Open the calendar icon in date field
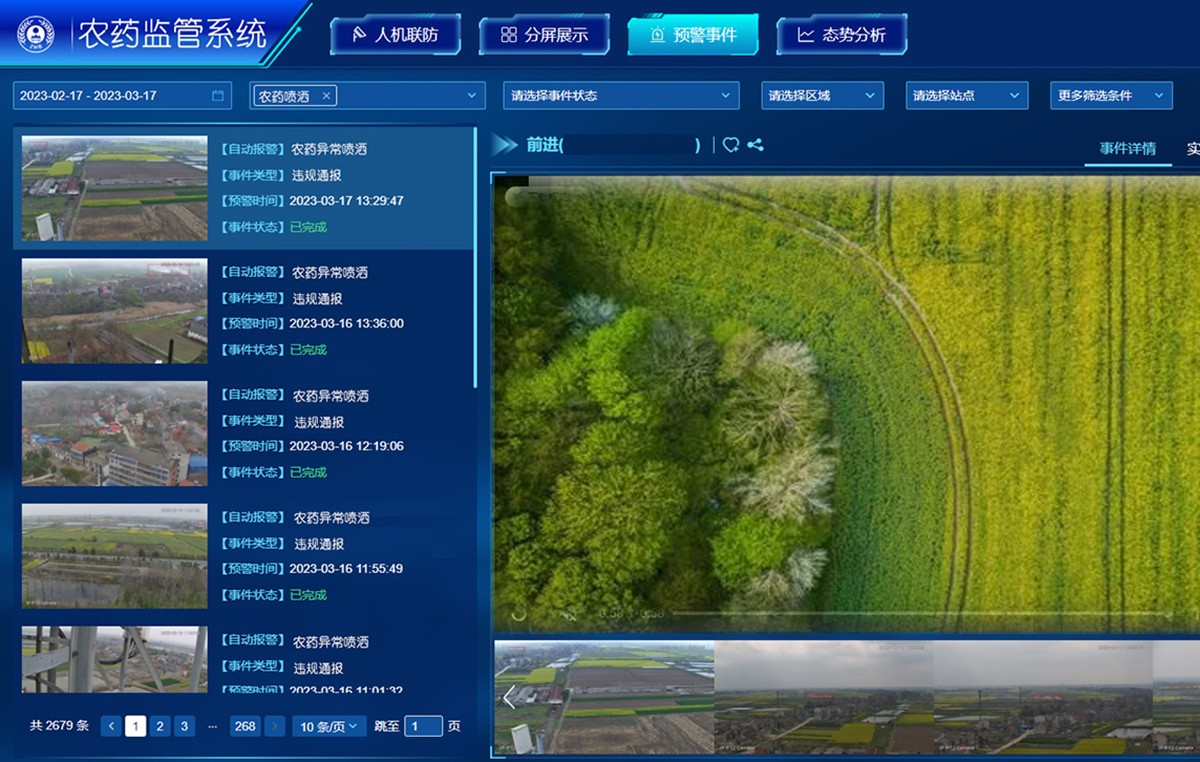The width and height of the screenshot is (1200, 762). 218,96
